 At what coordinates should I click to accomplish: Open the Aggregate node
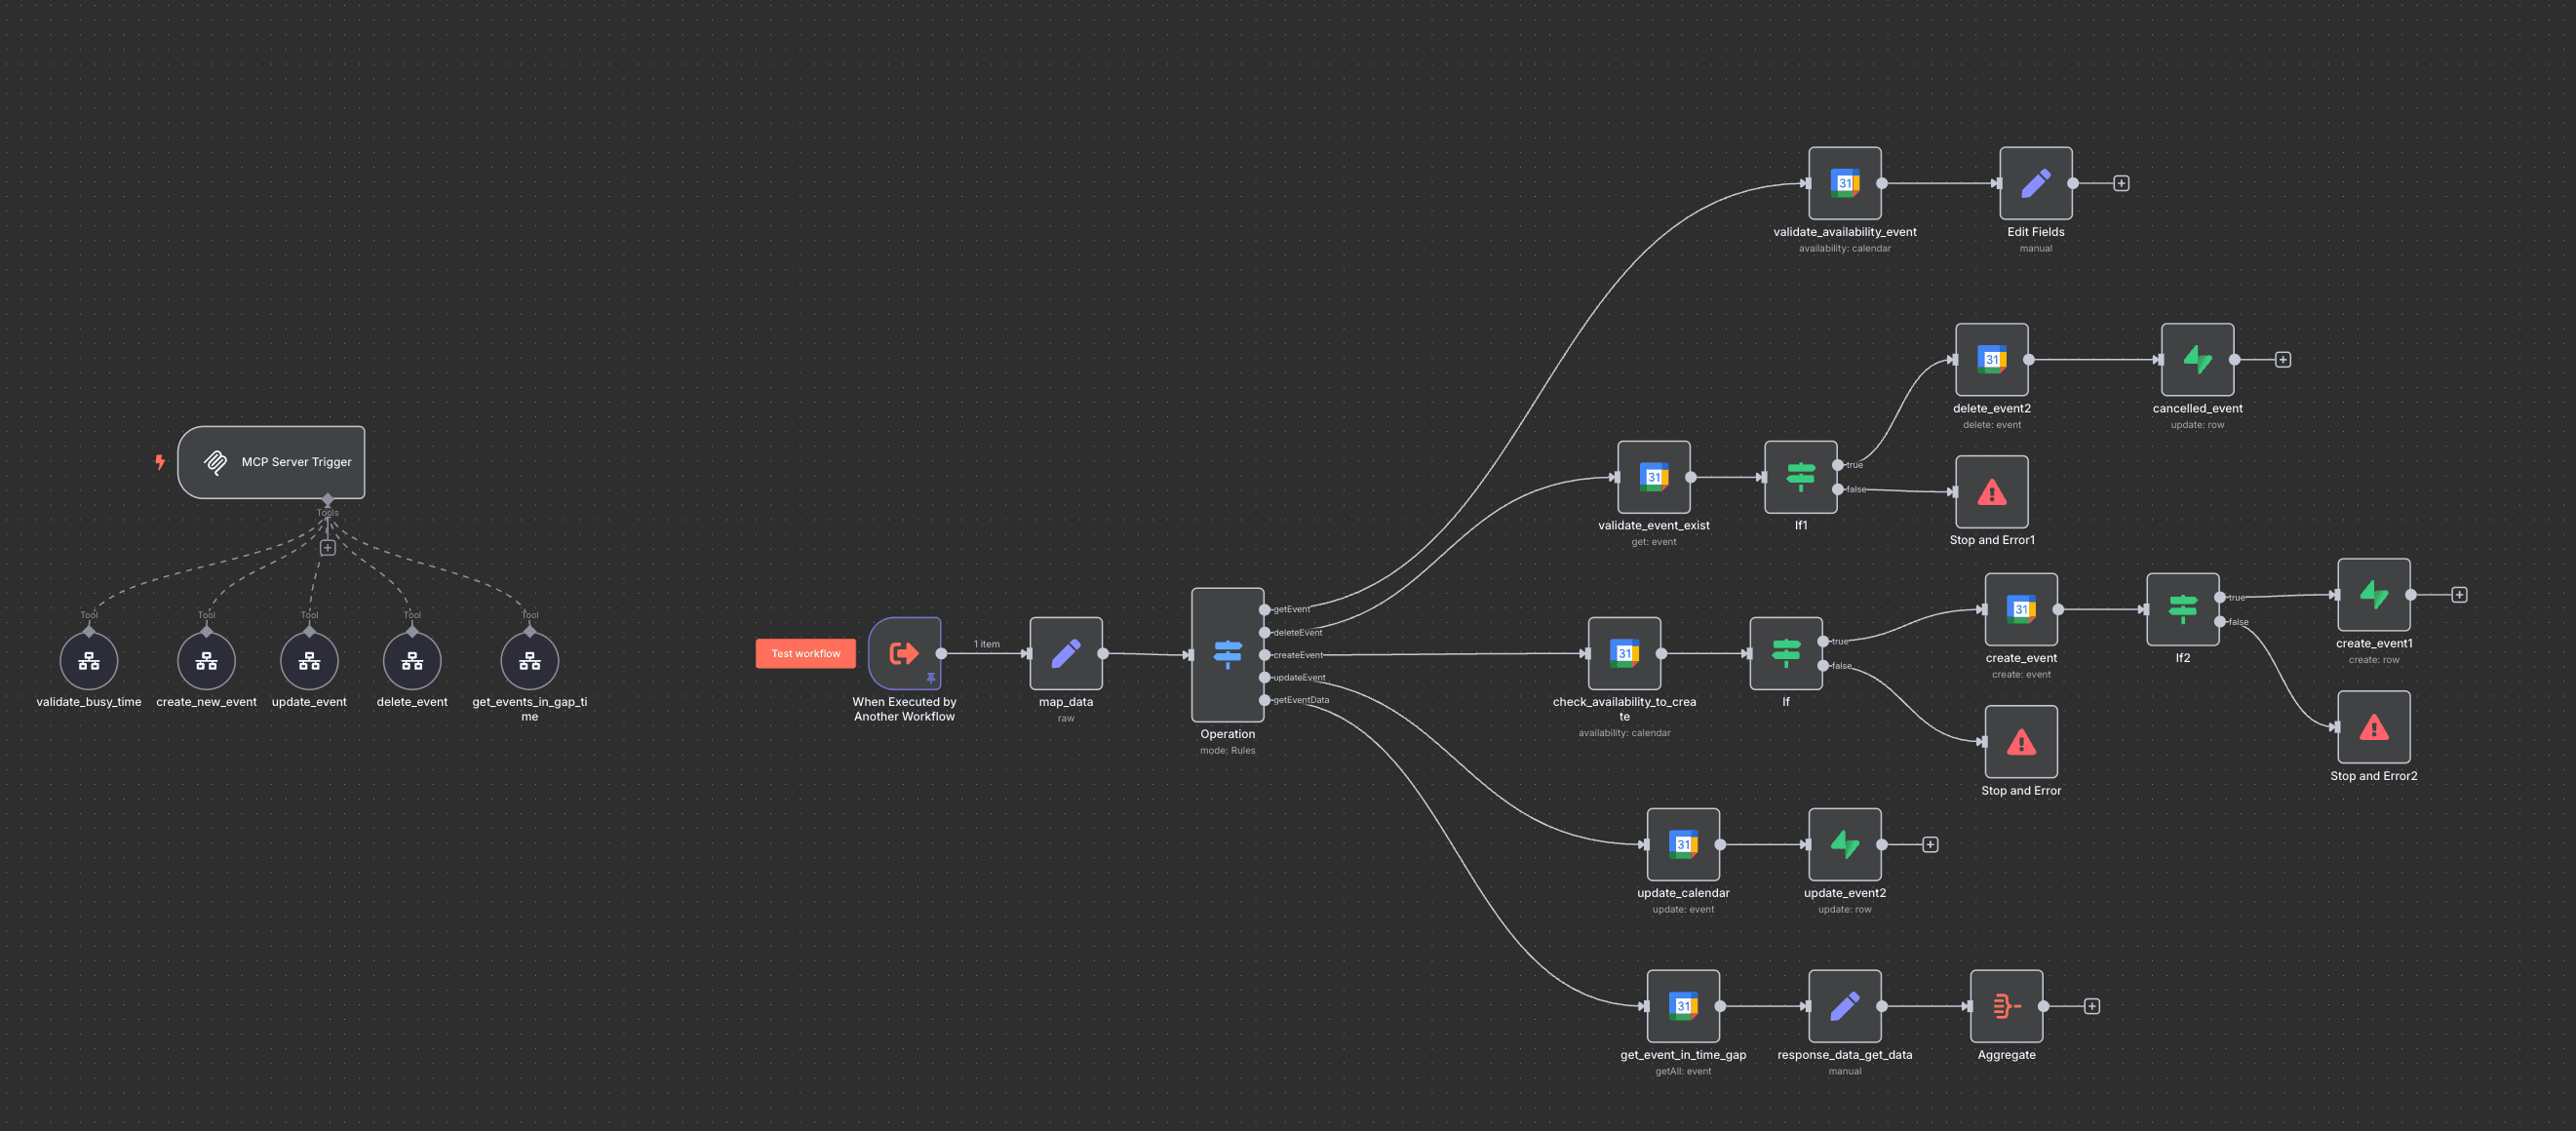[2005, 1006]
